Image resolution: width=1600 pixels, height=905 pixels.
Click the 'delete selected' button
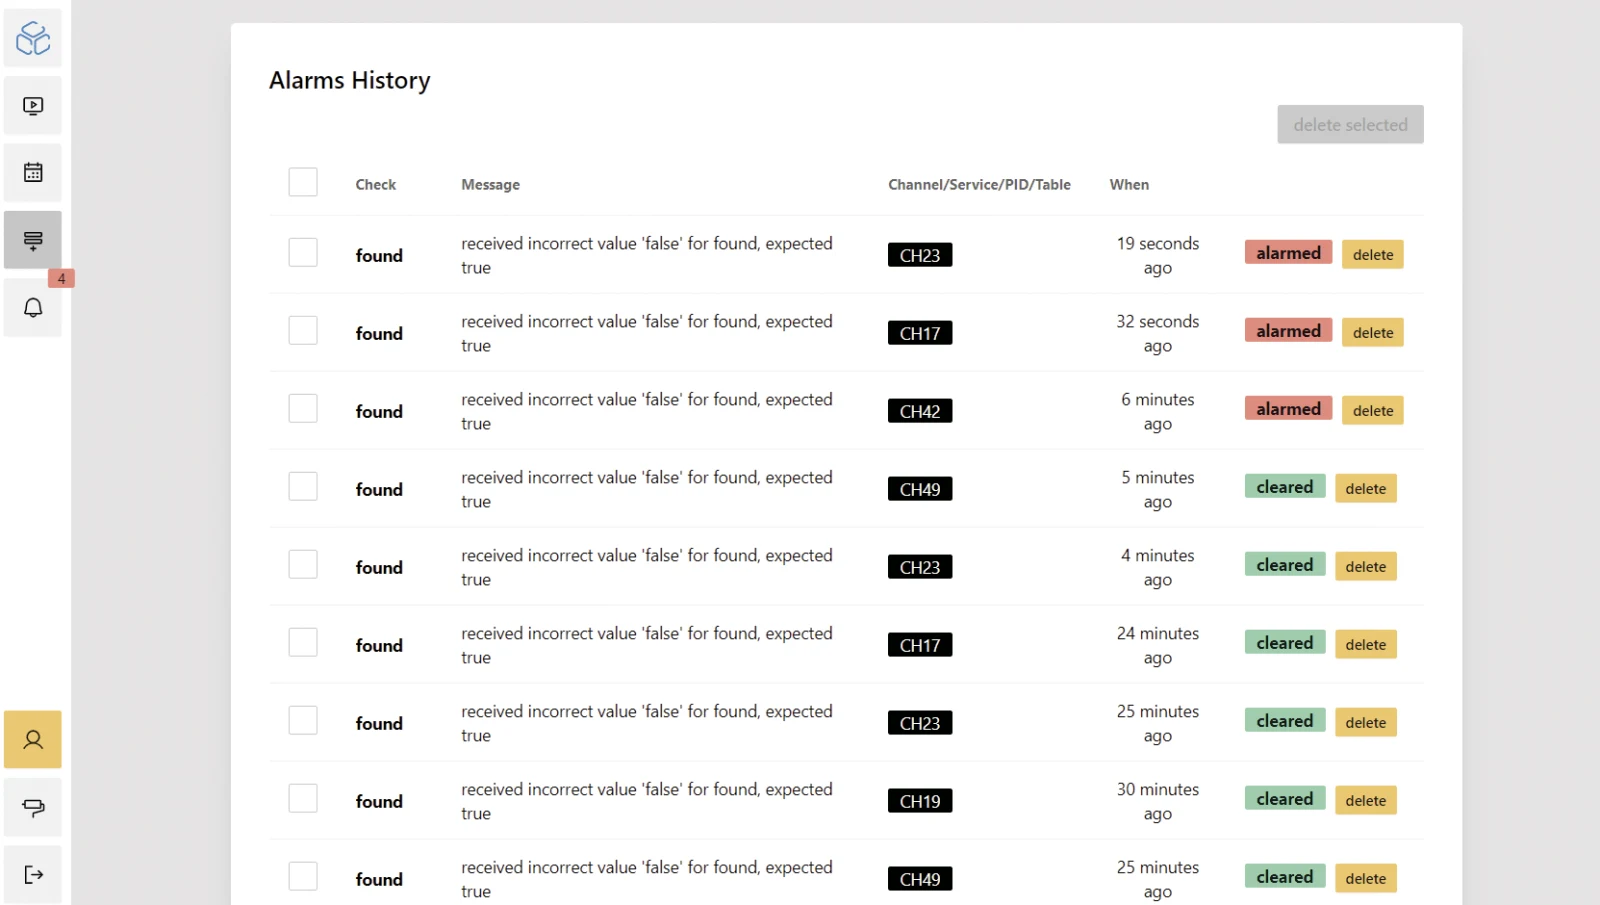1350,124
